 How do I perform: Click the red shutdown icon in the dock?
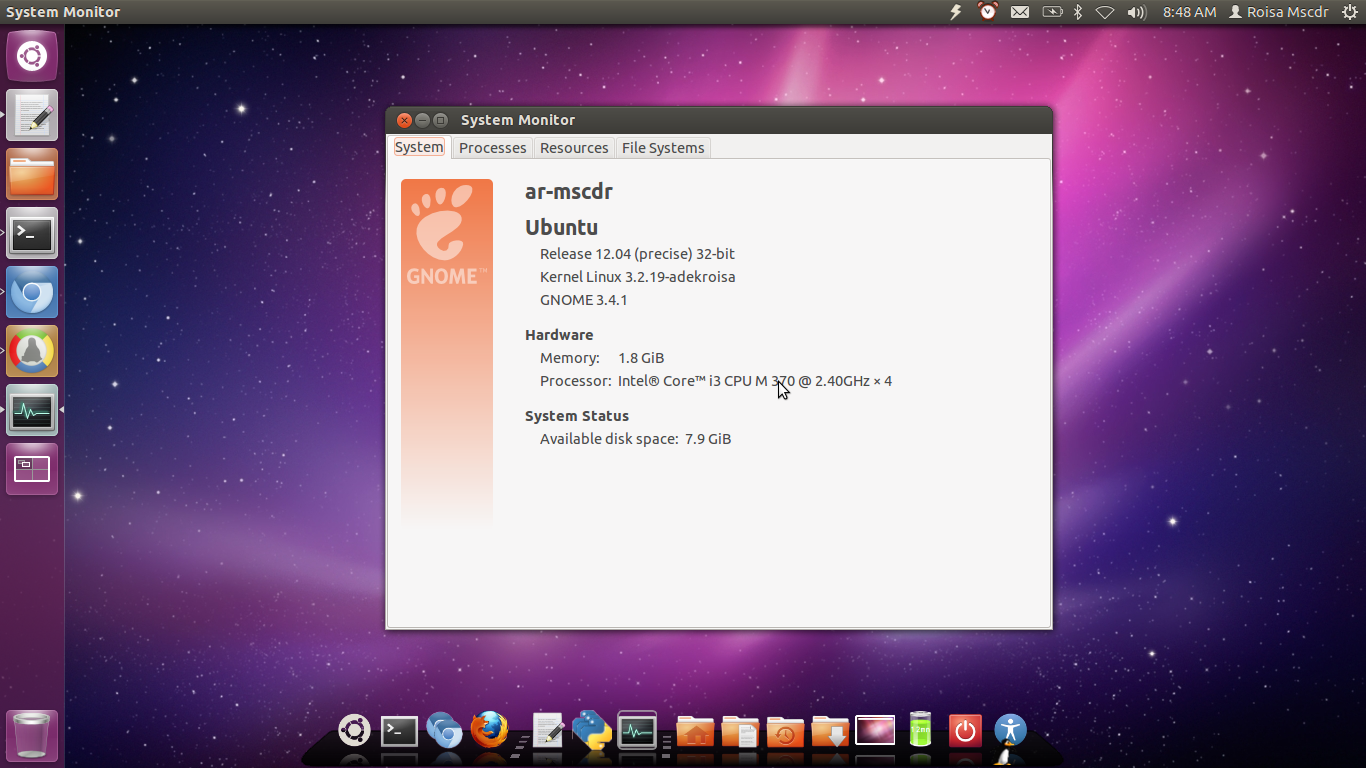(964, 731)
